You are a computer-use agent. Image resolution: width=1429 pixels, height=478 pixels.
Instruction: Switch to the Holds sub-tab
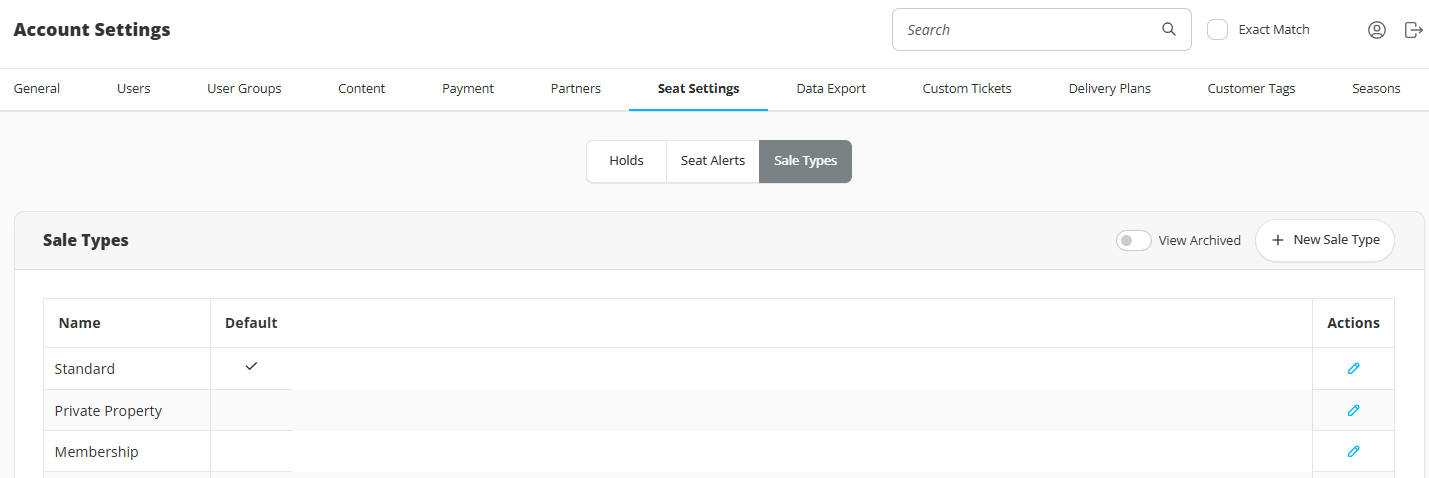626,161
